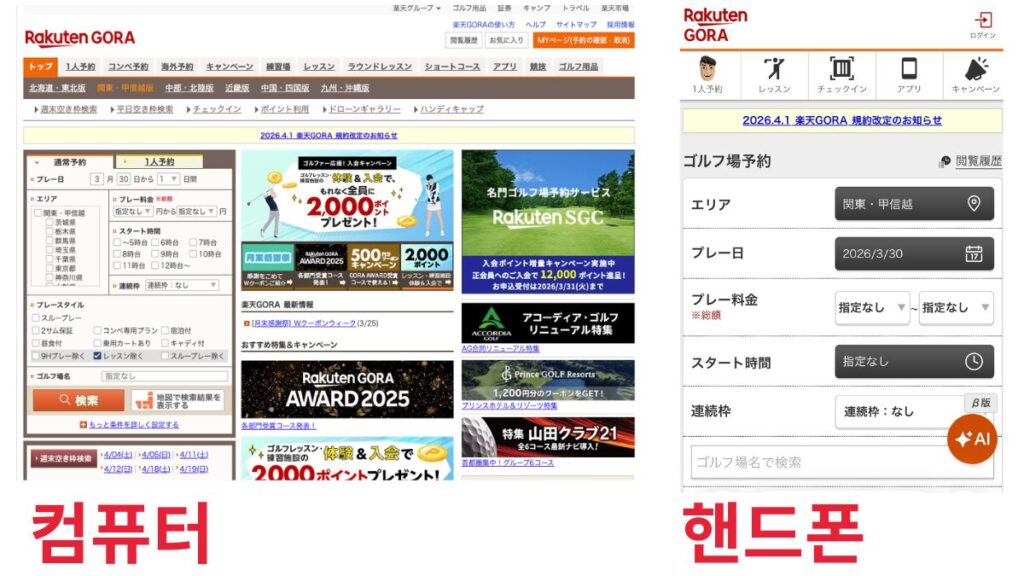Select 海外予約 in the top navigation bar
Viewport: 1024px width, 576px height.
click(177, 67)
